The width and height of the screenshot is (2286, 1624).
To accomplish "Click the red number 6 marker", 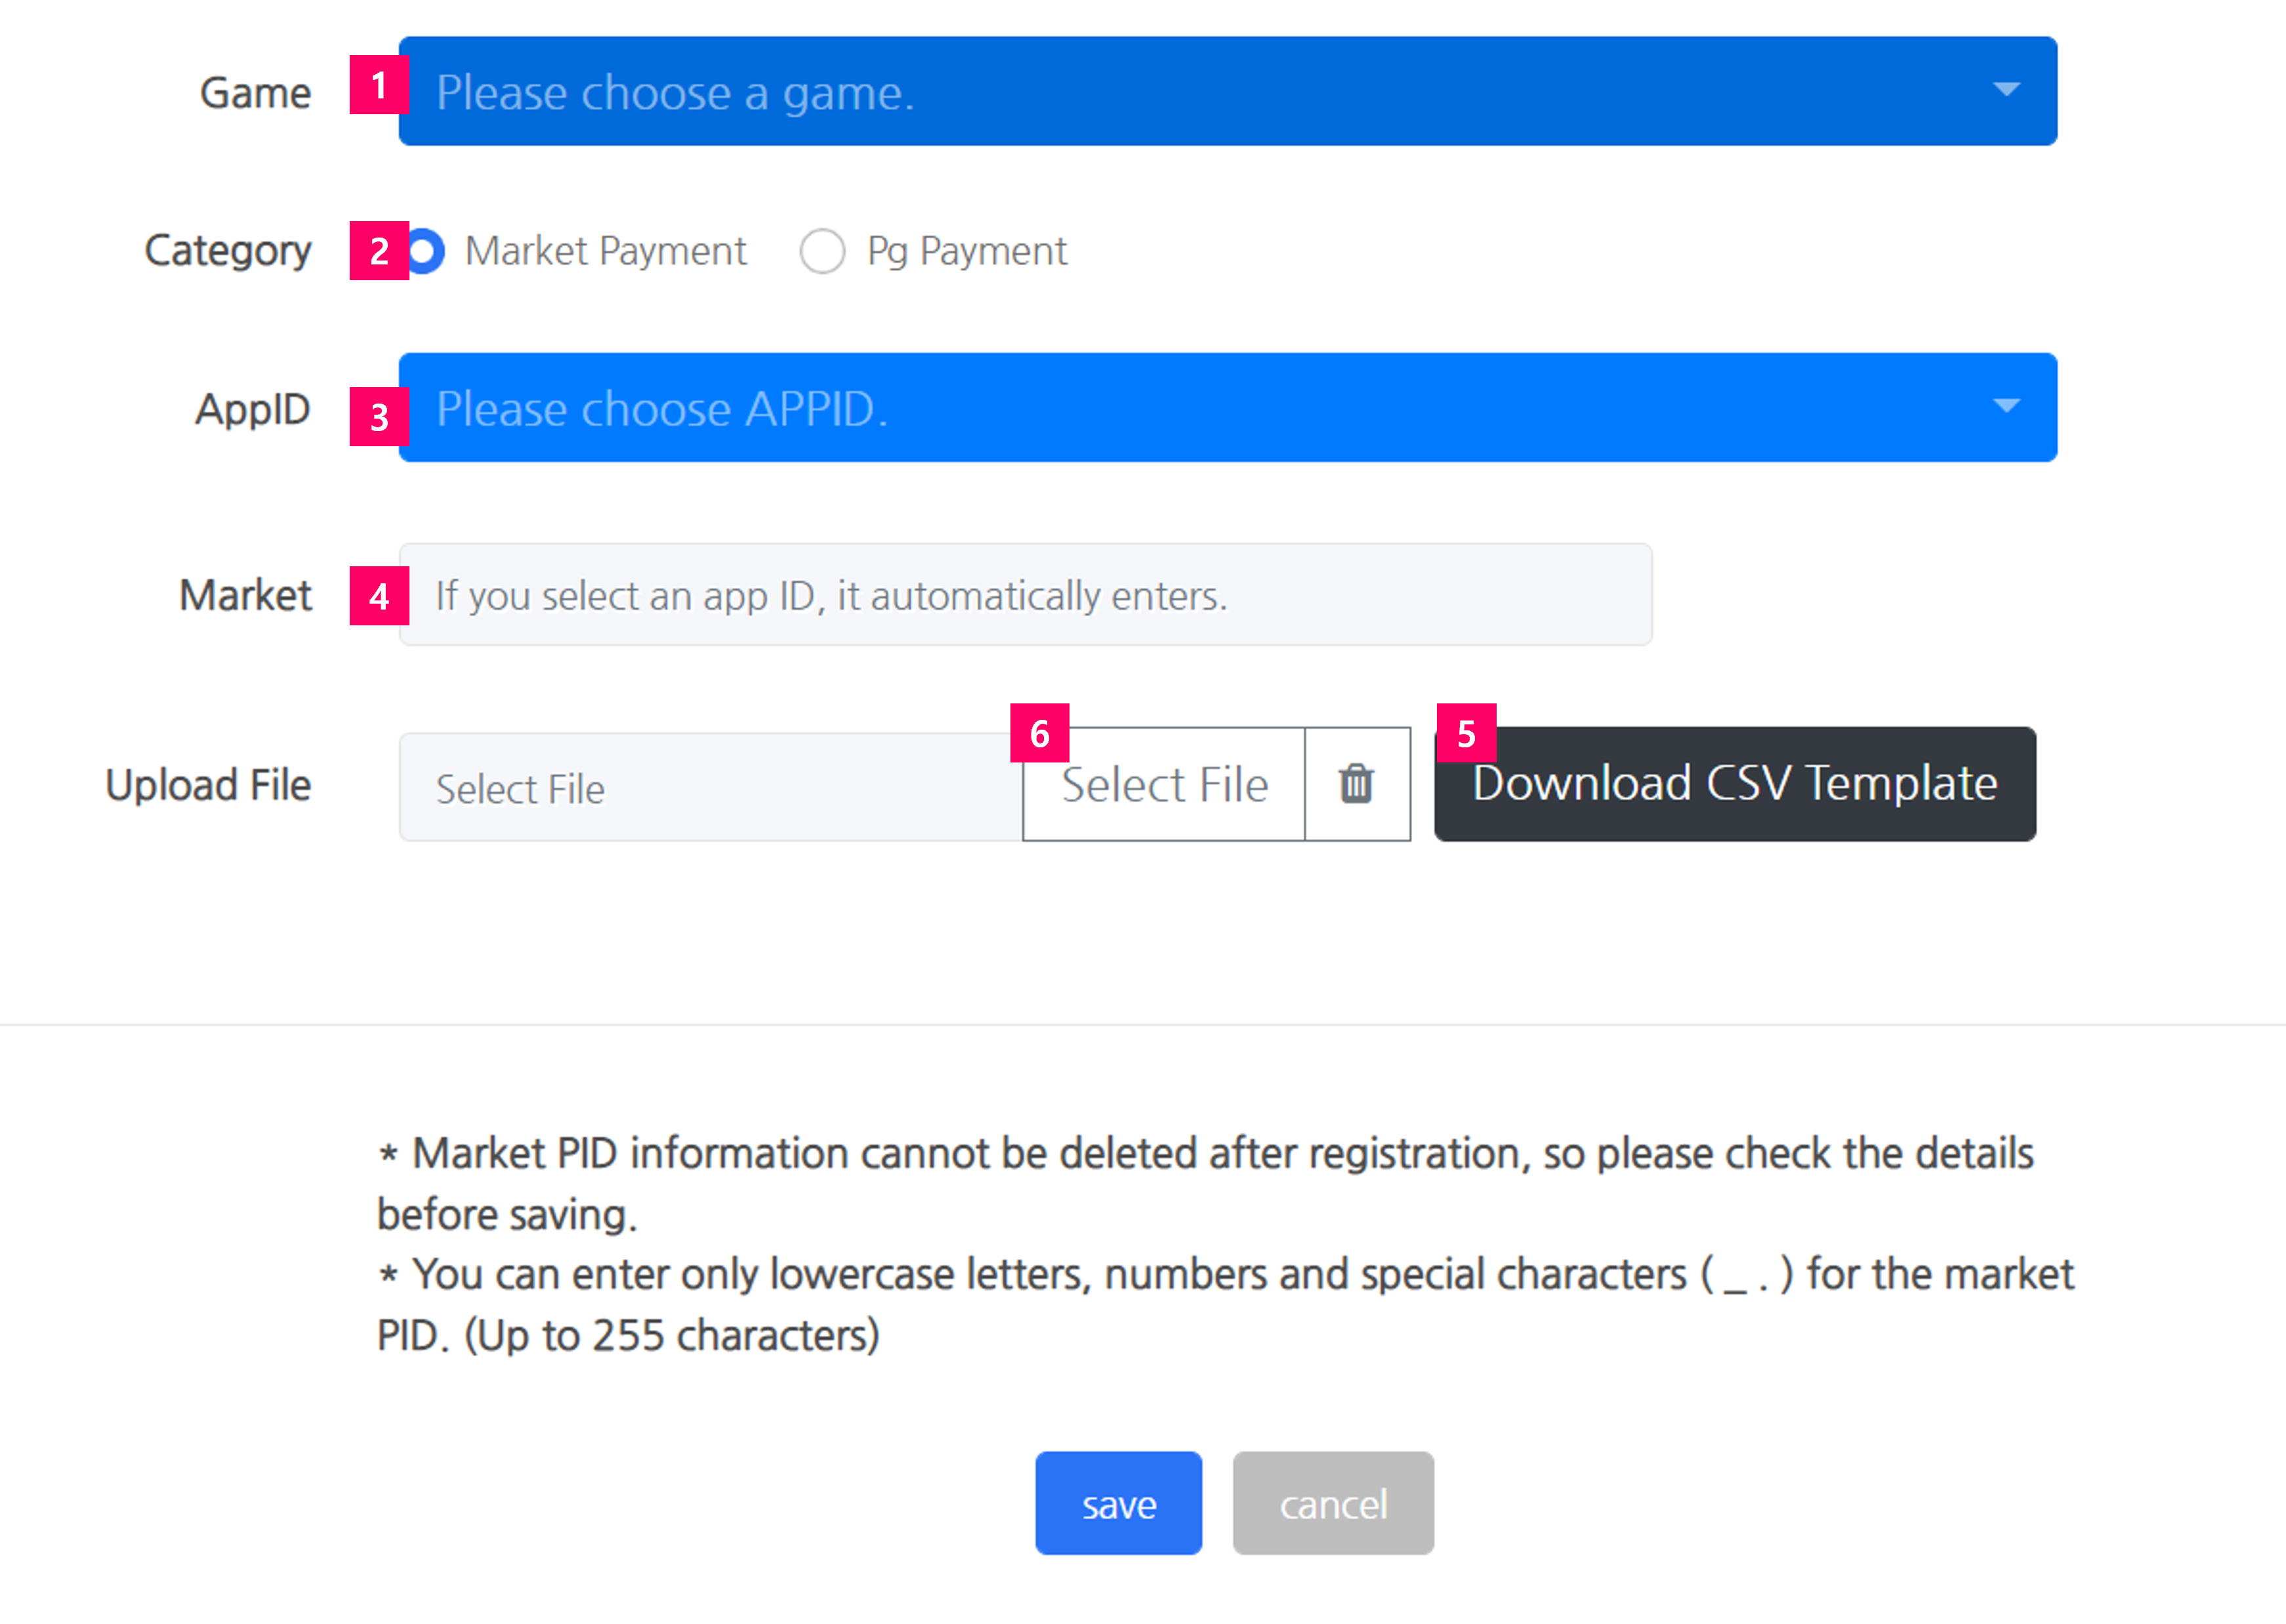I will click(x=1039, y=733).
